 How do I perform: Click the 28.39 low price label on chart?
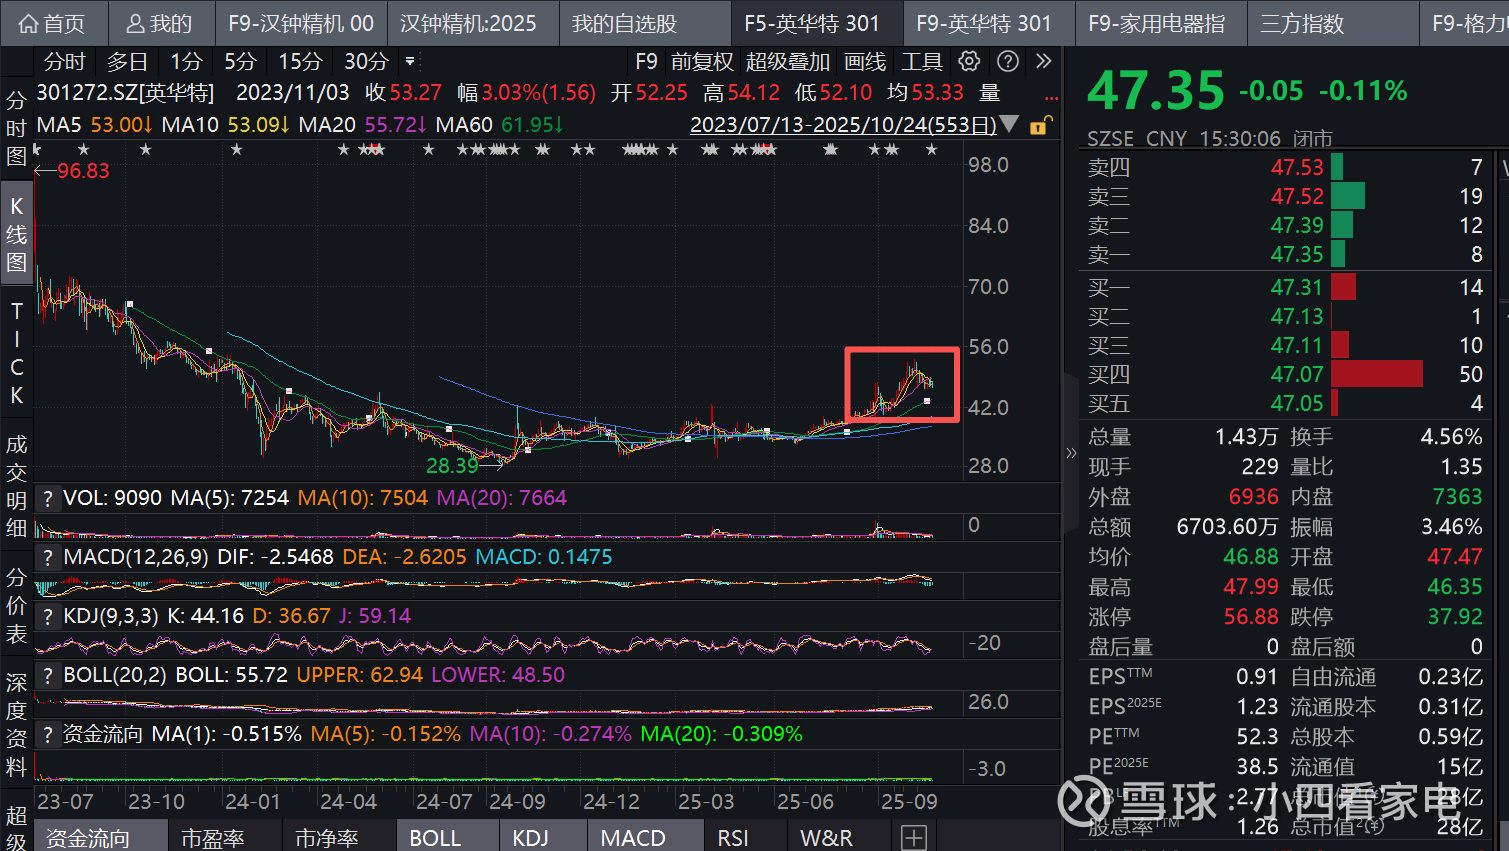tap(452, 465)
